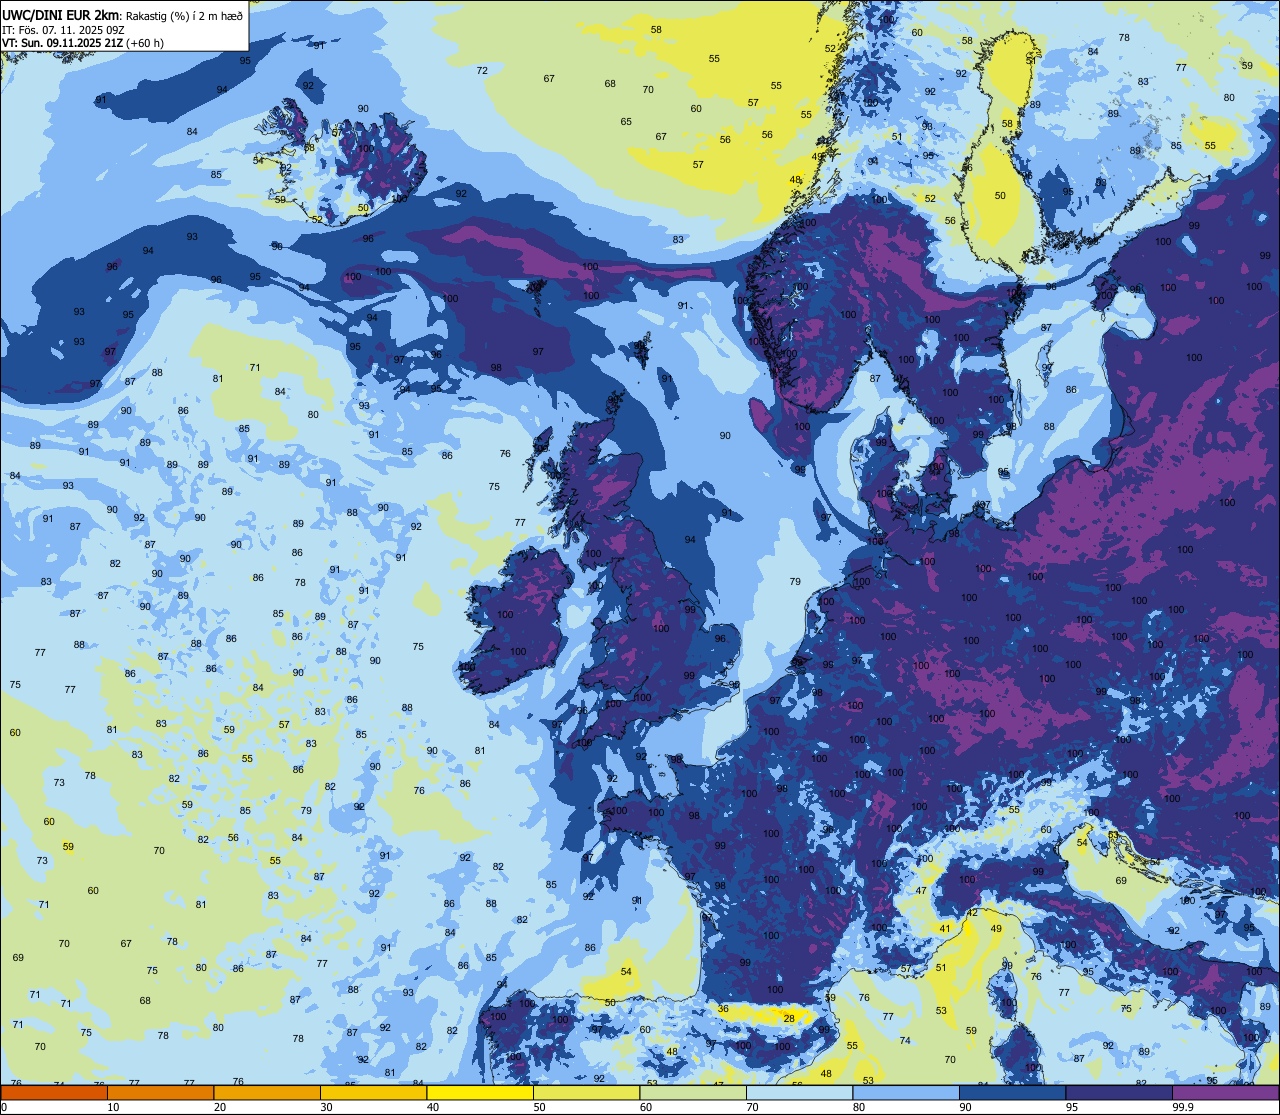Click the 0–10% dark orange legend segment
The image size is (1280, 1115).
coord(54,1092)
